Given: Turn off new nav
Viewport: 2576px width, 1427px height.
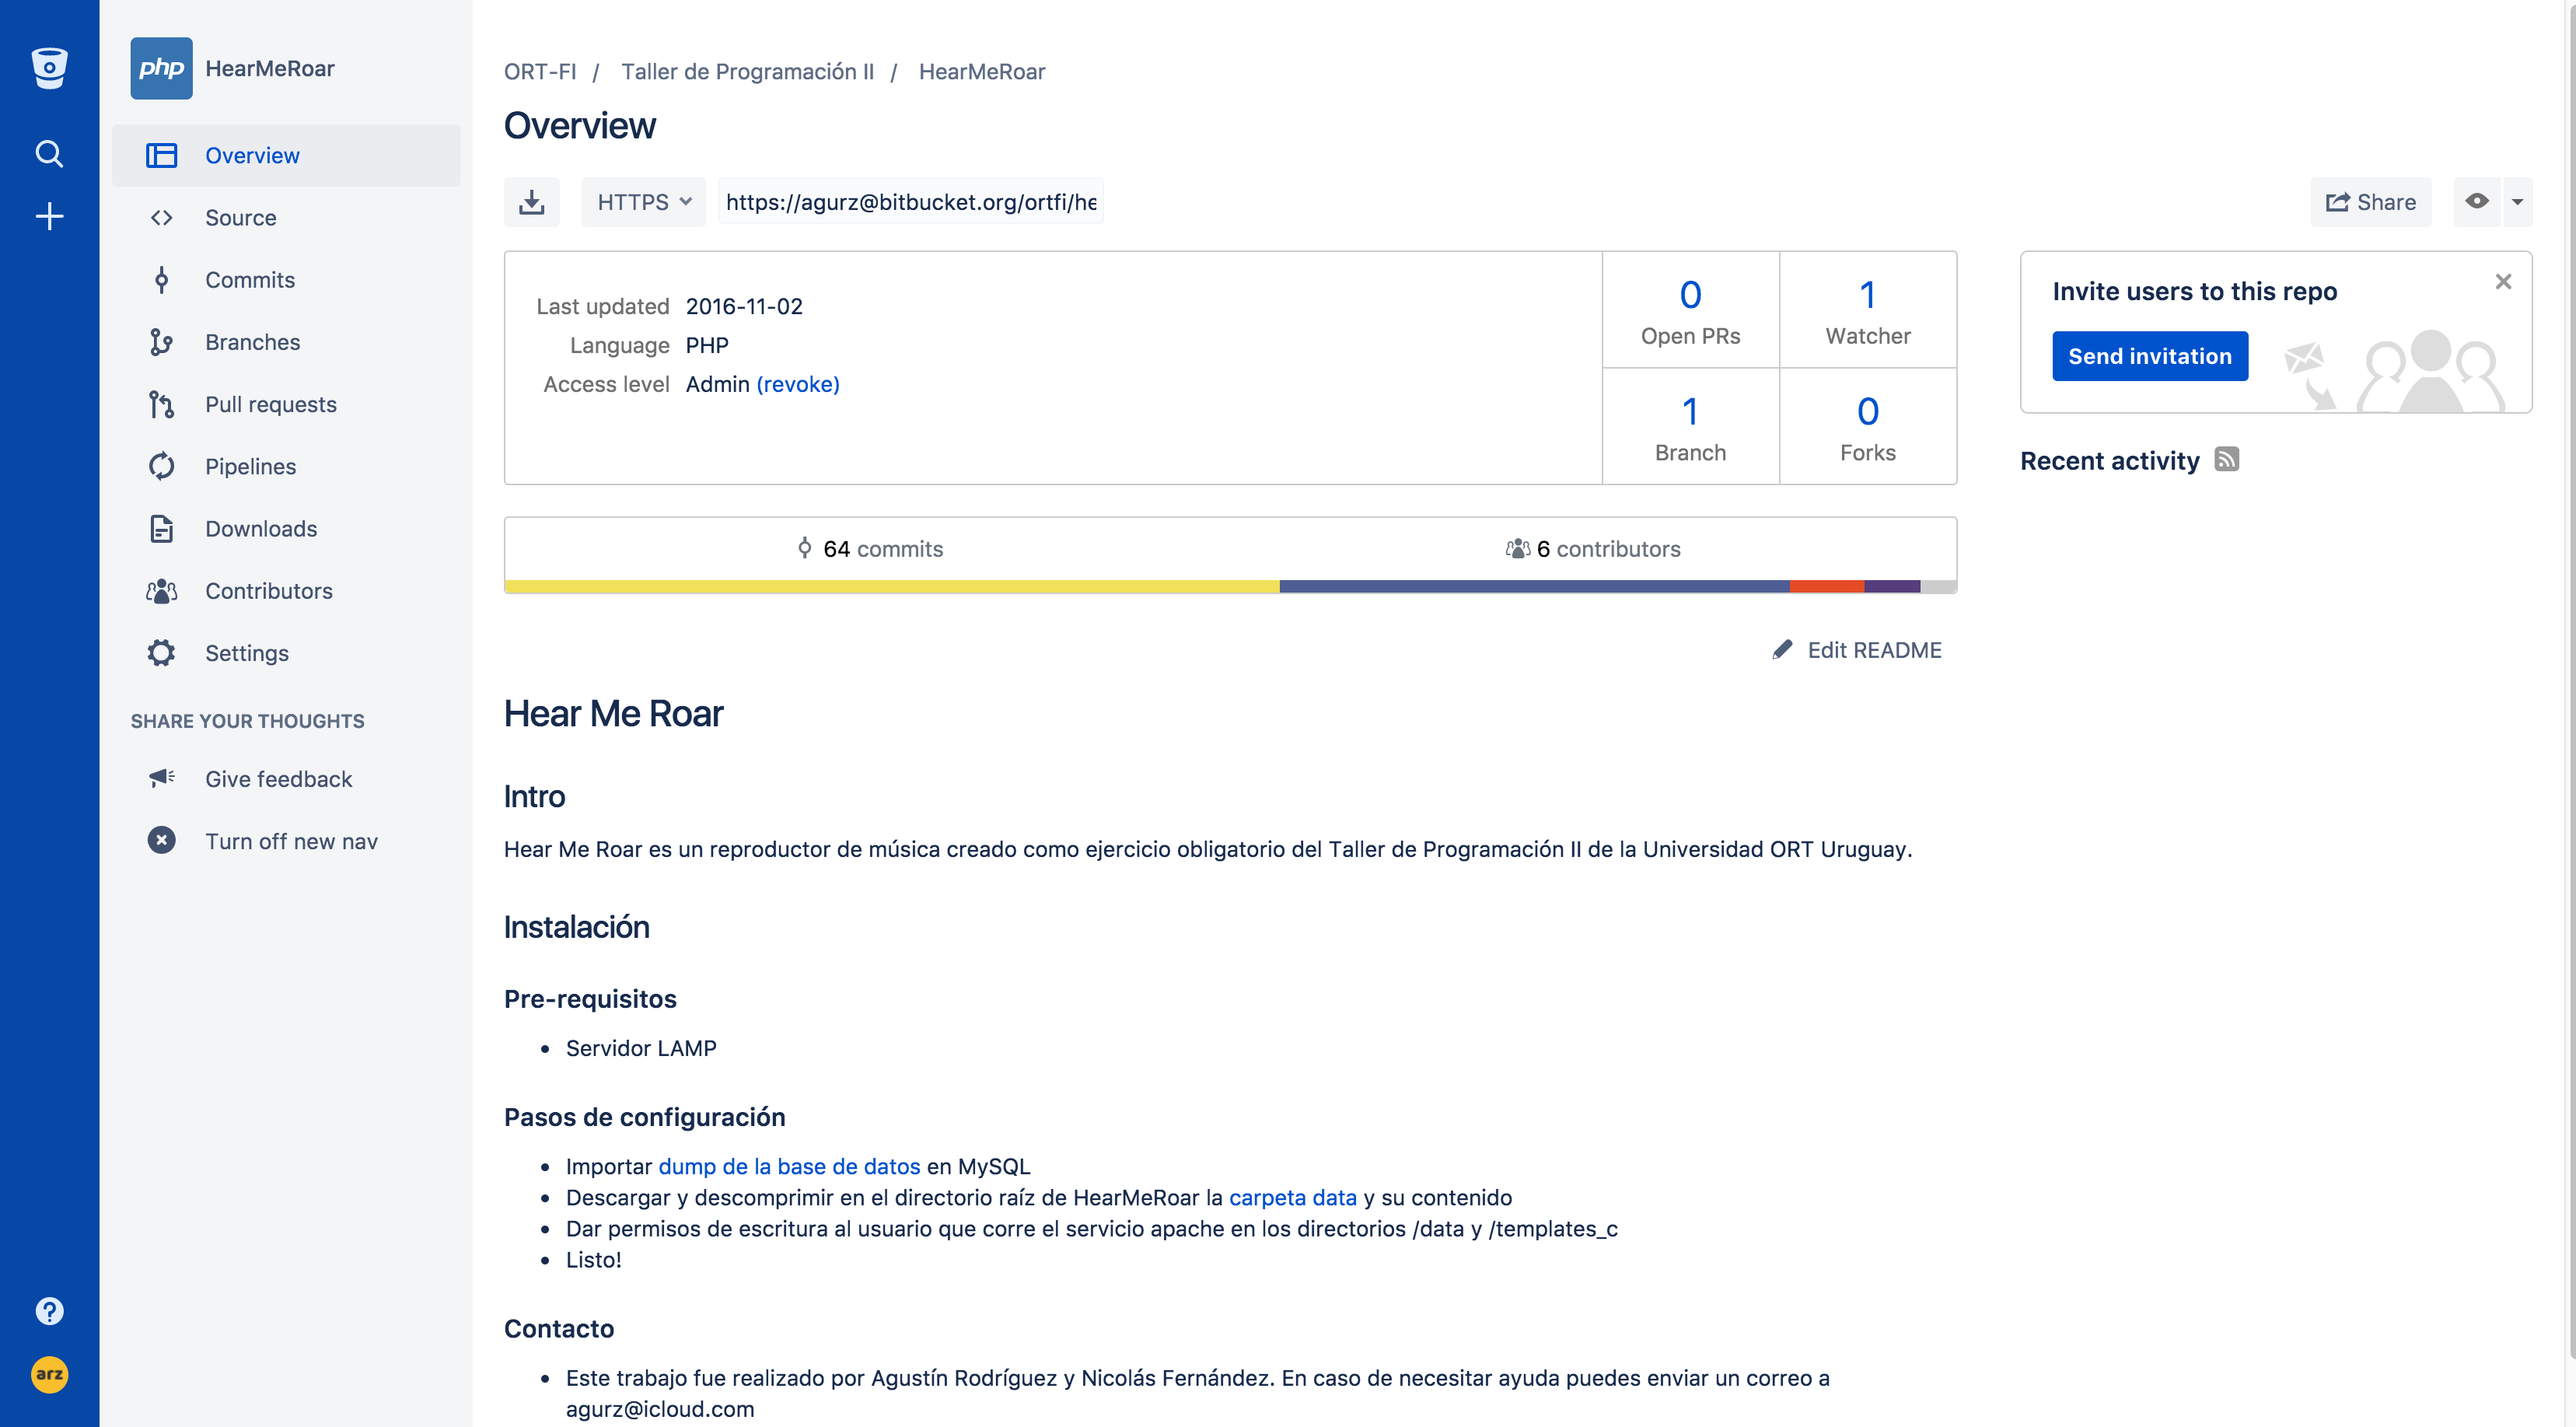Looking at the screenshot, I should tap(291, 841).
